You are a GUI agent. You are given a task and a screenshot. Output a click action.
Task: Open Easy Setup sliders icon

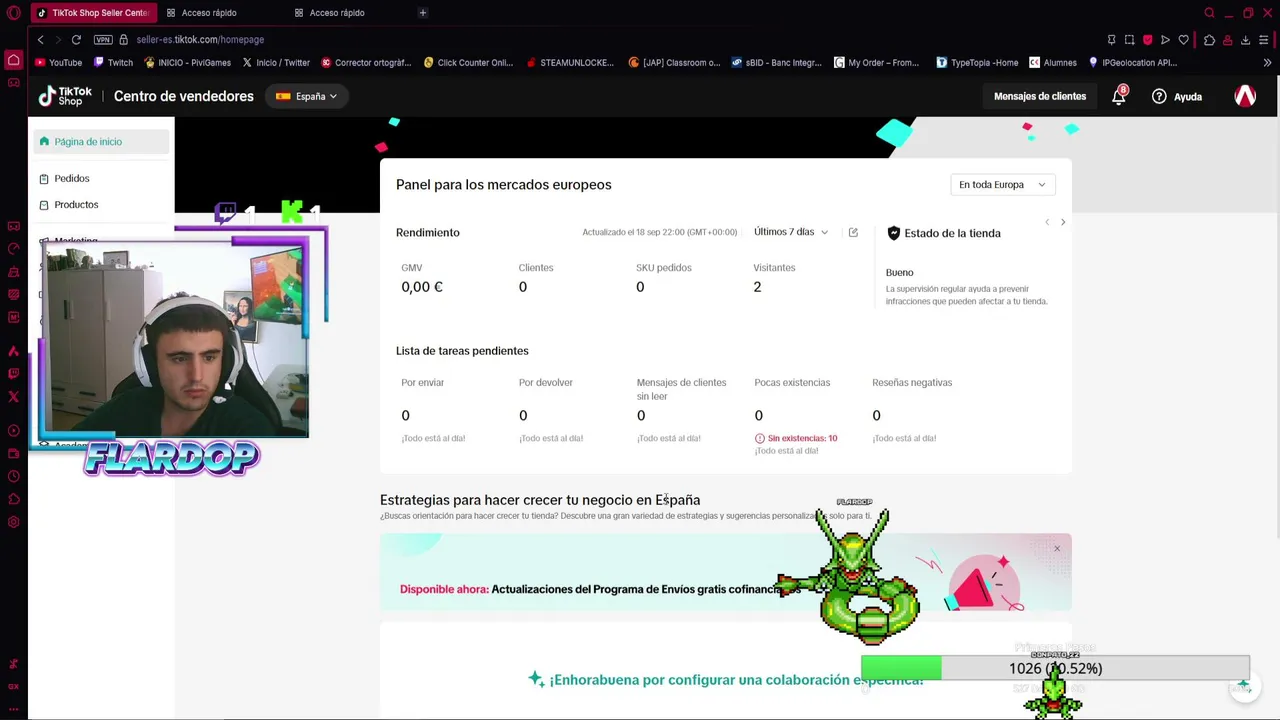pos(1264,39)
